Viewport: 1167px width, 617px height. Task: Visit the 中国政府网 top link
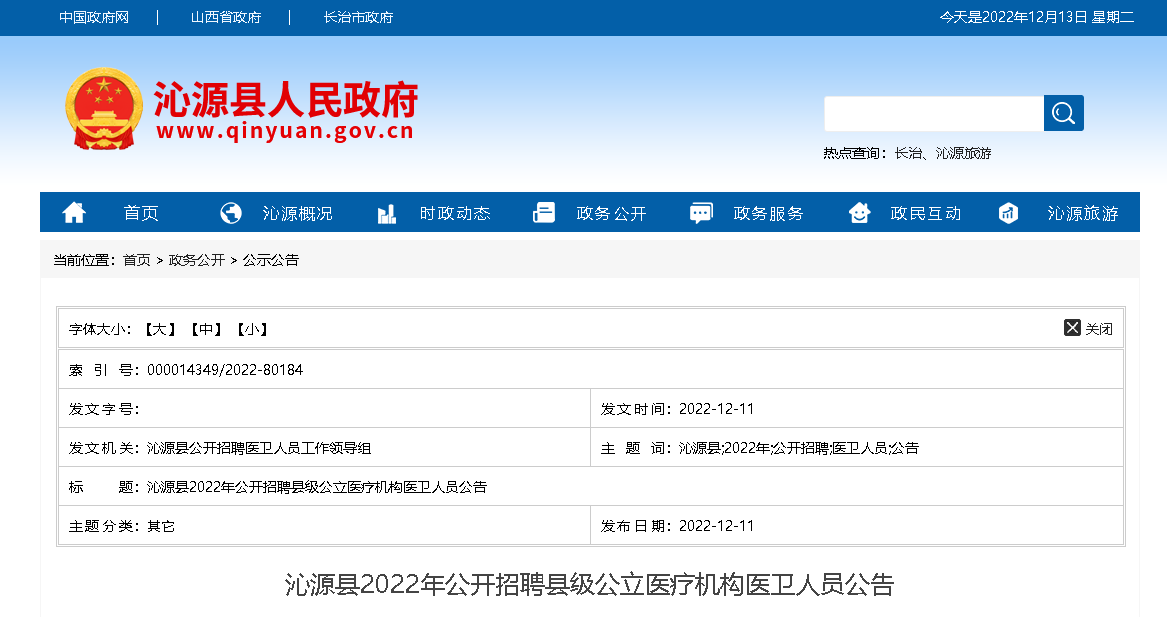[94, 17]
